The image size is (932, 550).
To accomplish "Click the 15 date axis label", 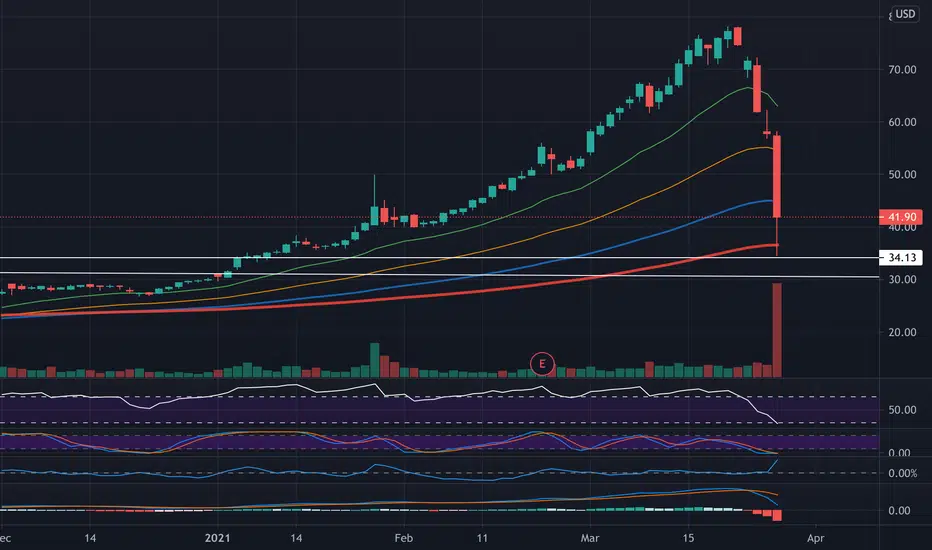I will pyautogui.click(x=688, y=538).
